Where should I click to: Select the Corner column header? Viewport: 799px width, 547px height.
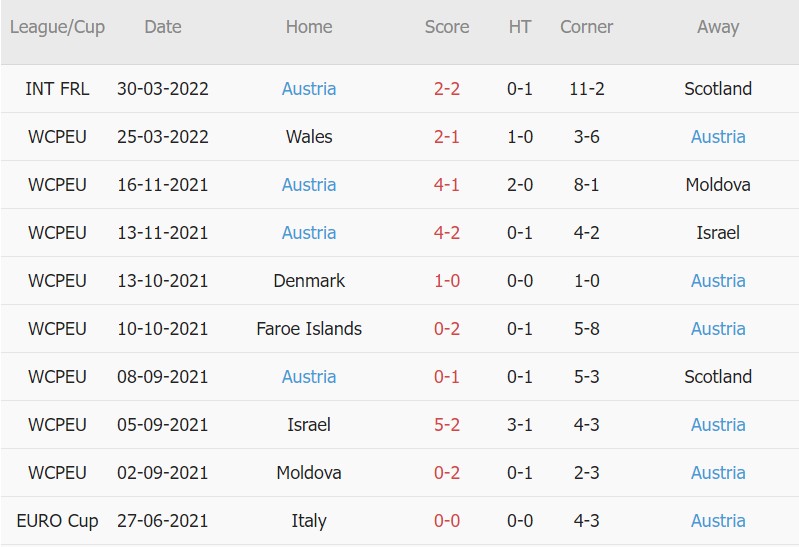pos(586,27)
